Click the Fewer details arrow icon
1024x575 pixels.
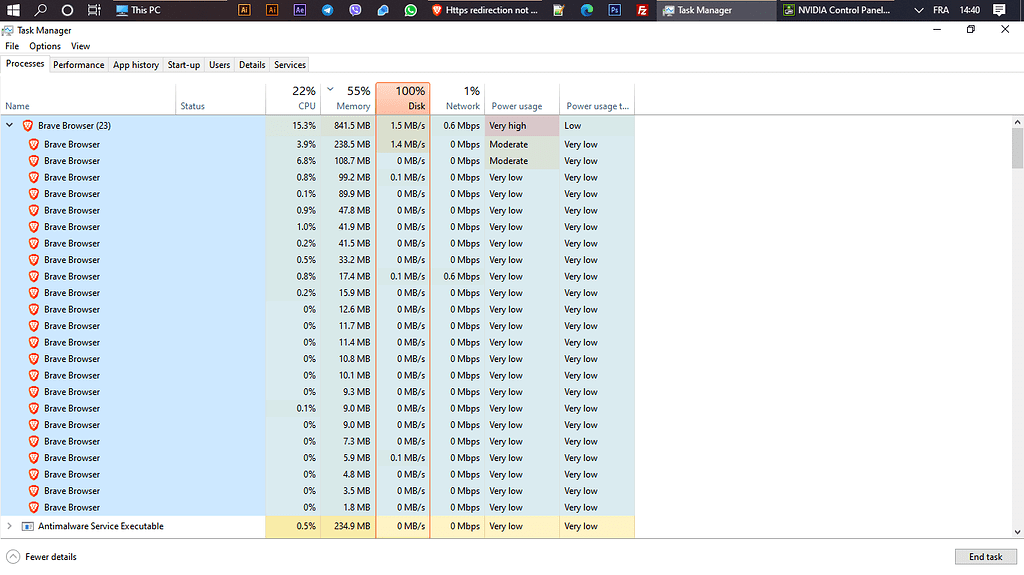[13, 557]
